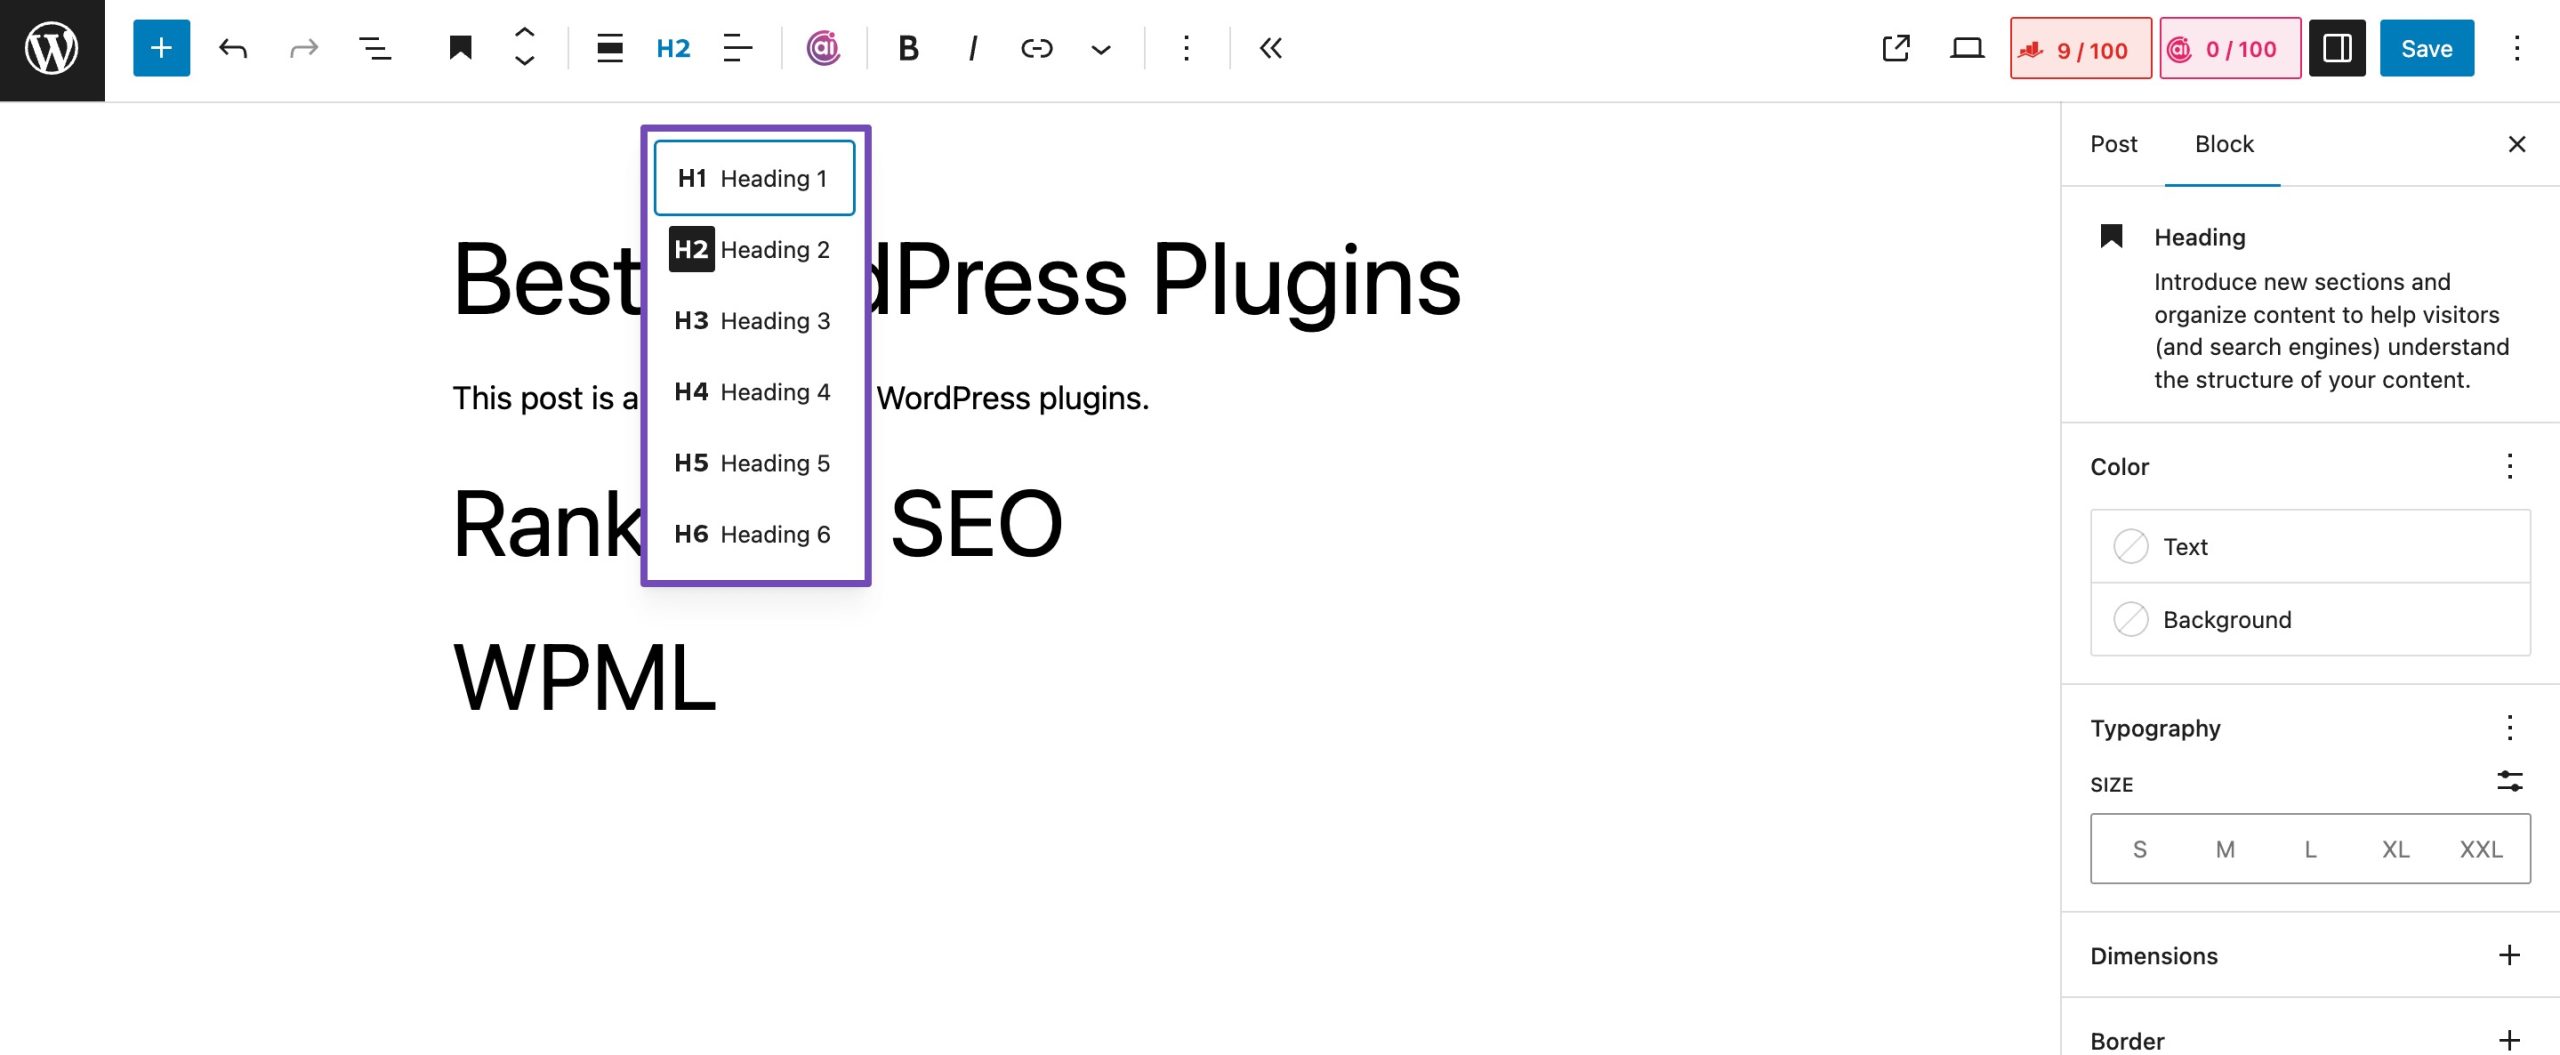The image size is (2560, 1055).
Task: Open Color panel options menu
Action: pyautogui.click(x=2509, y=466)
